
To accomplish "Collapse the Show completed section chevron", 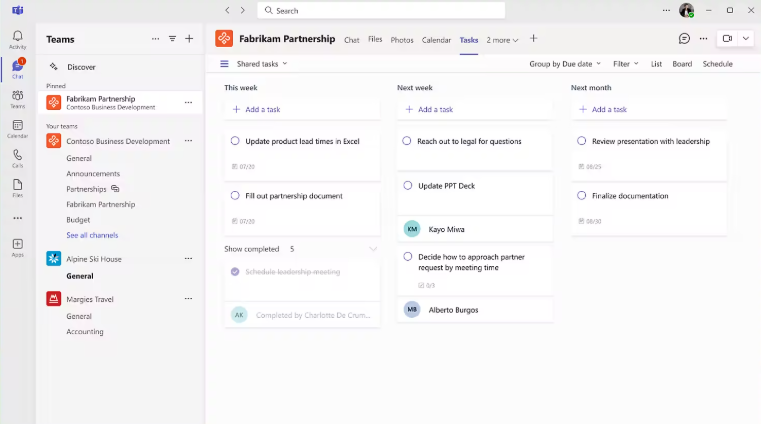I will point(373,249).
